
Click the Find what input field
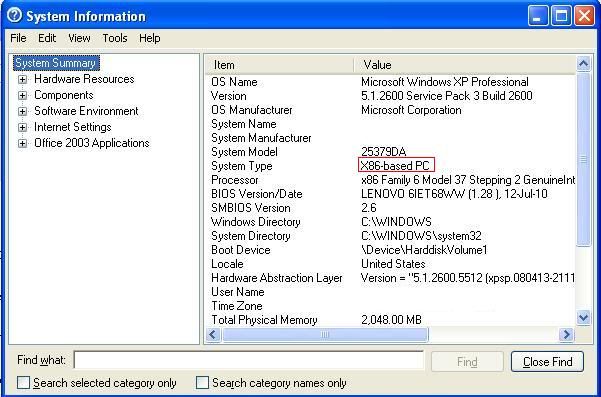tap(249, 360)
